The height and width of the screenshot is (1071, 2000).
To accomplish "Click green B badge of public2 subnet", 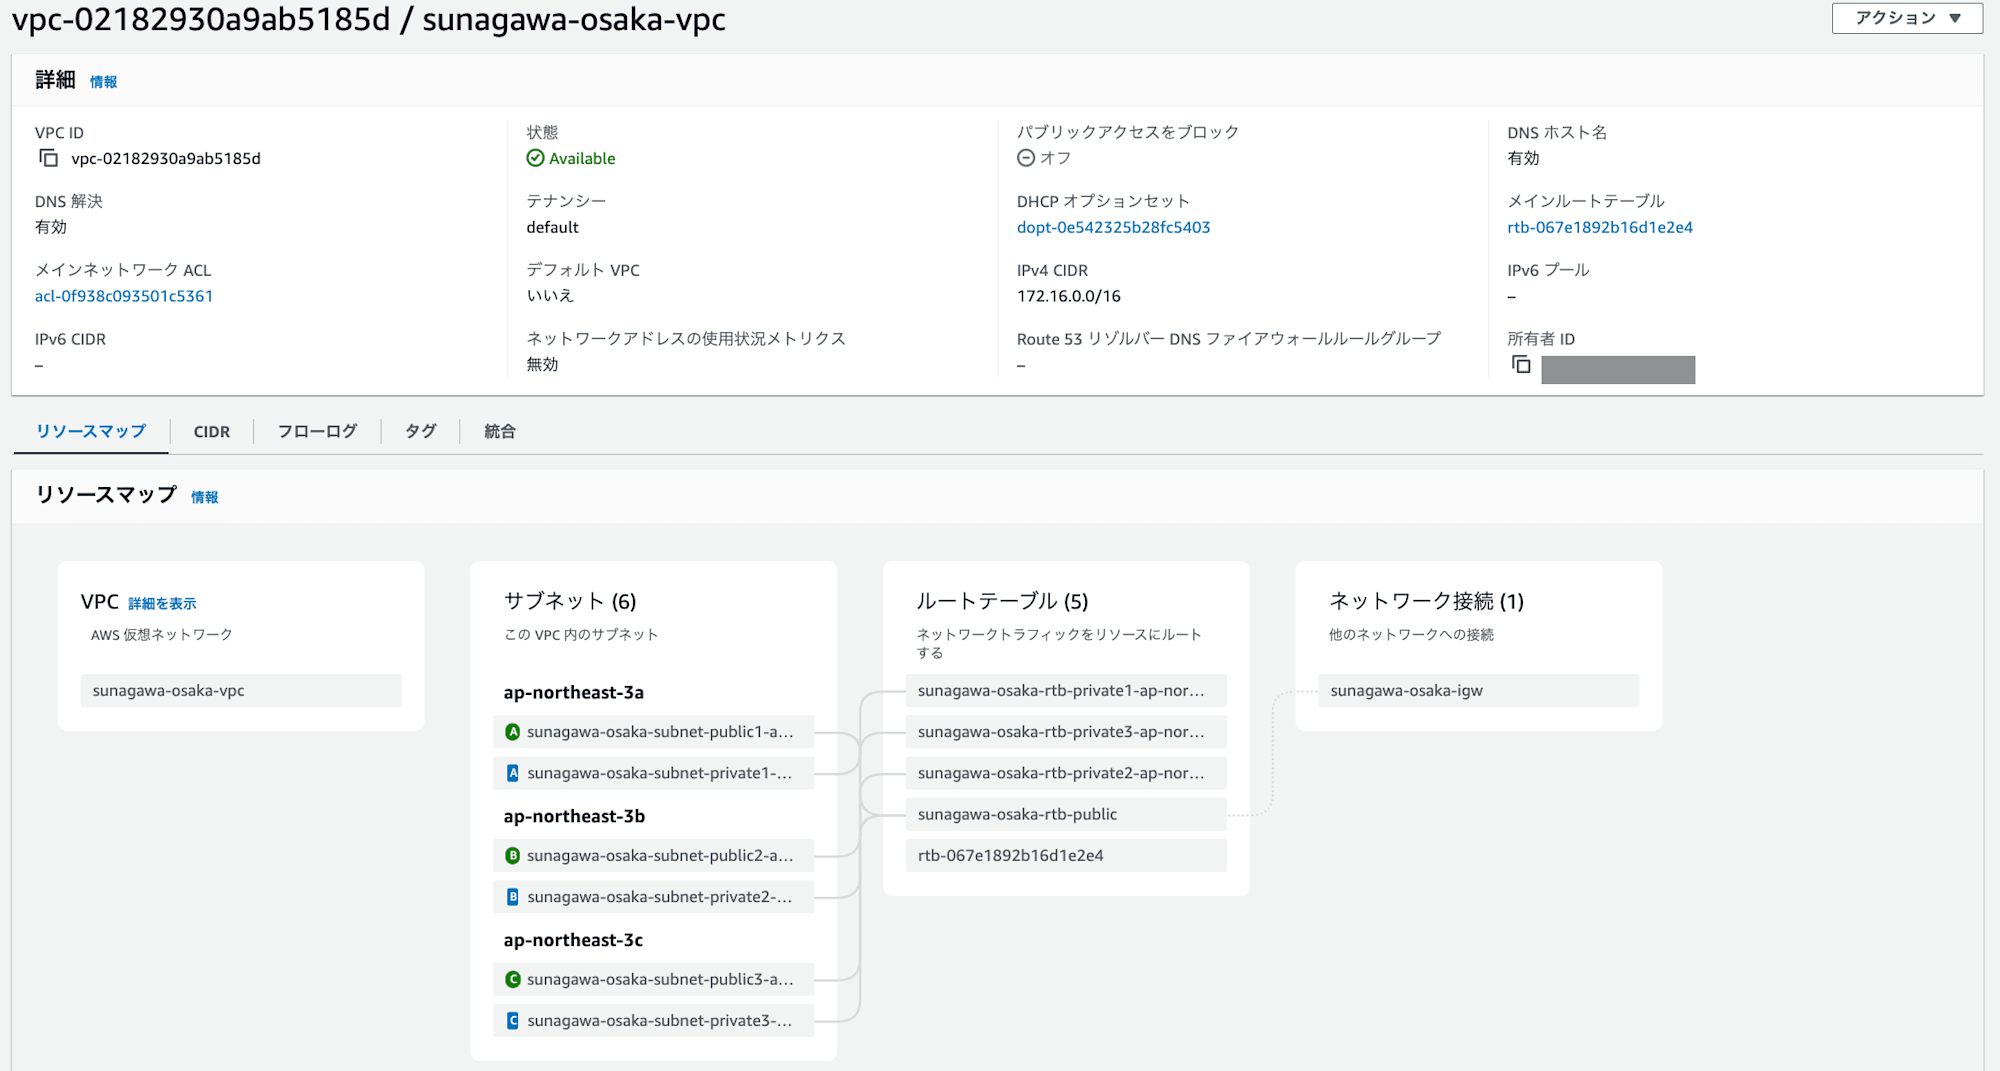I will [513, 856].
